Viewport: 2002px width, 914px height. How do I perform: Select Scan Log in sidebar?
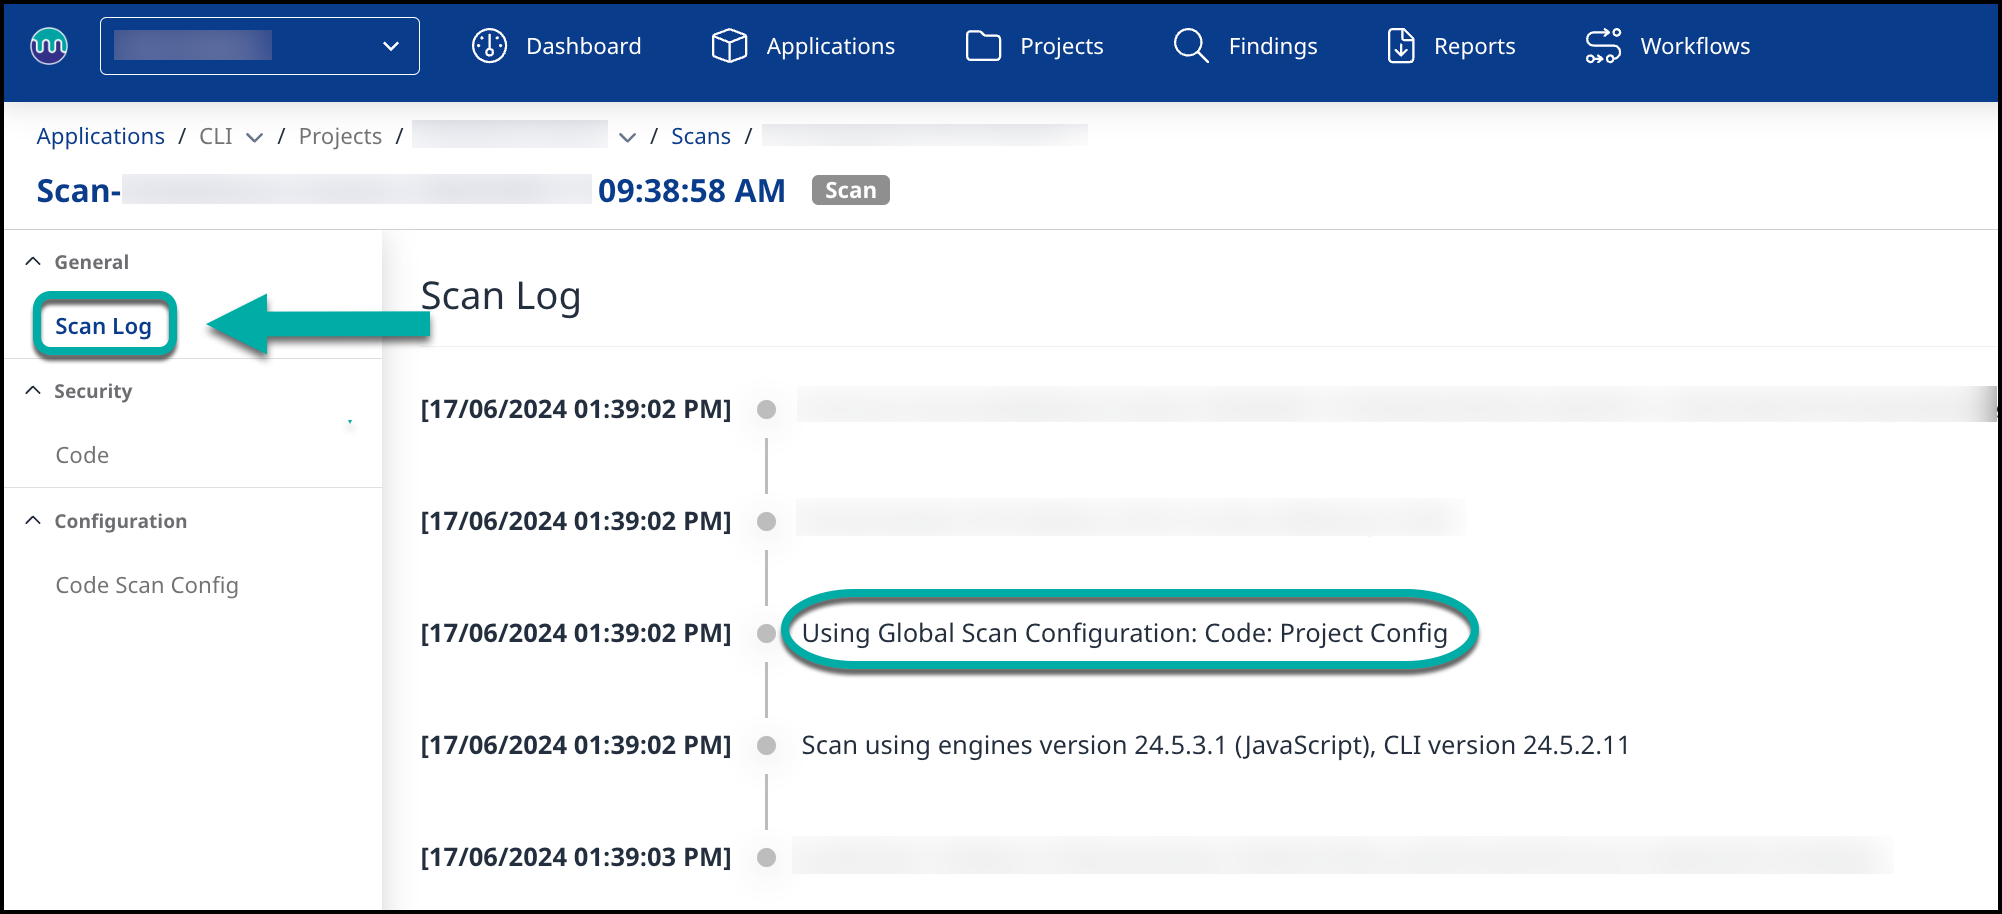click(103, 326)
